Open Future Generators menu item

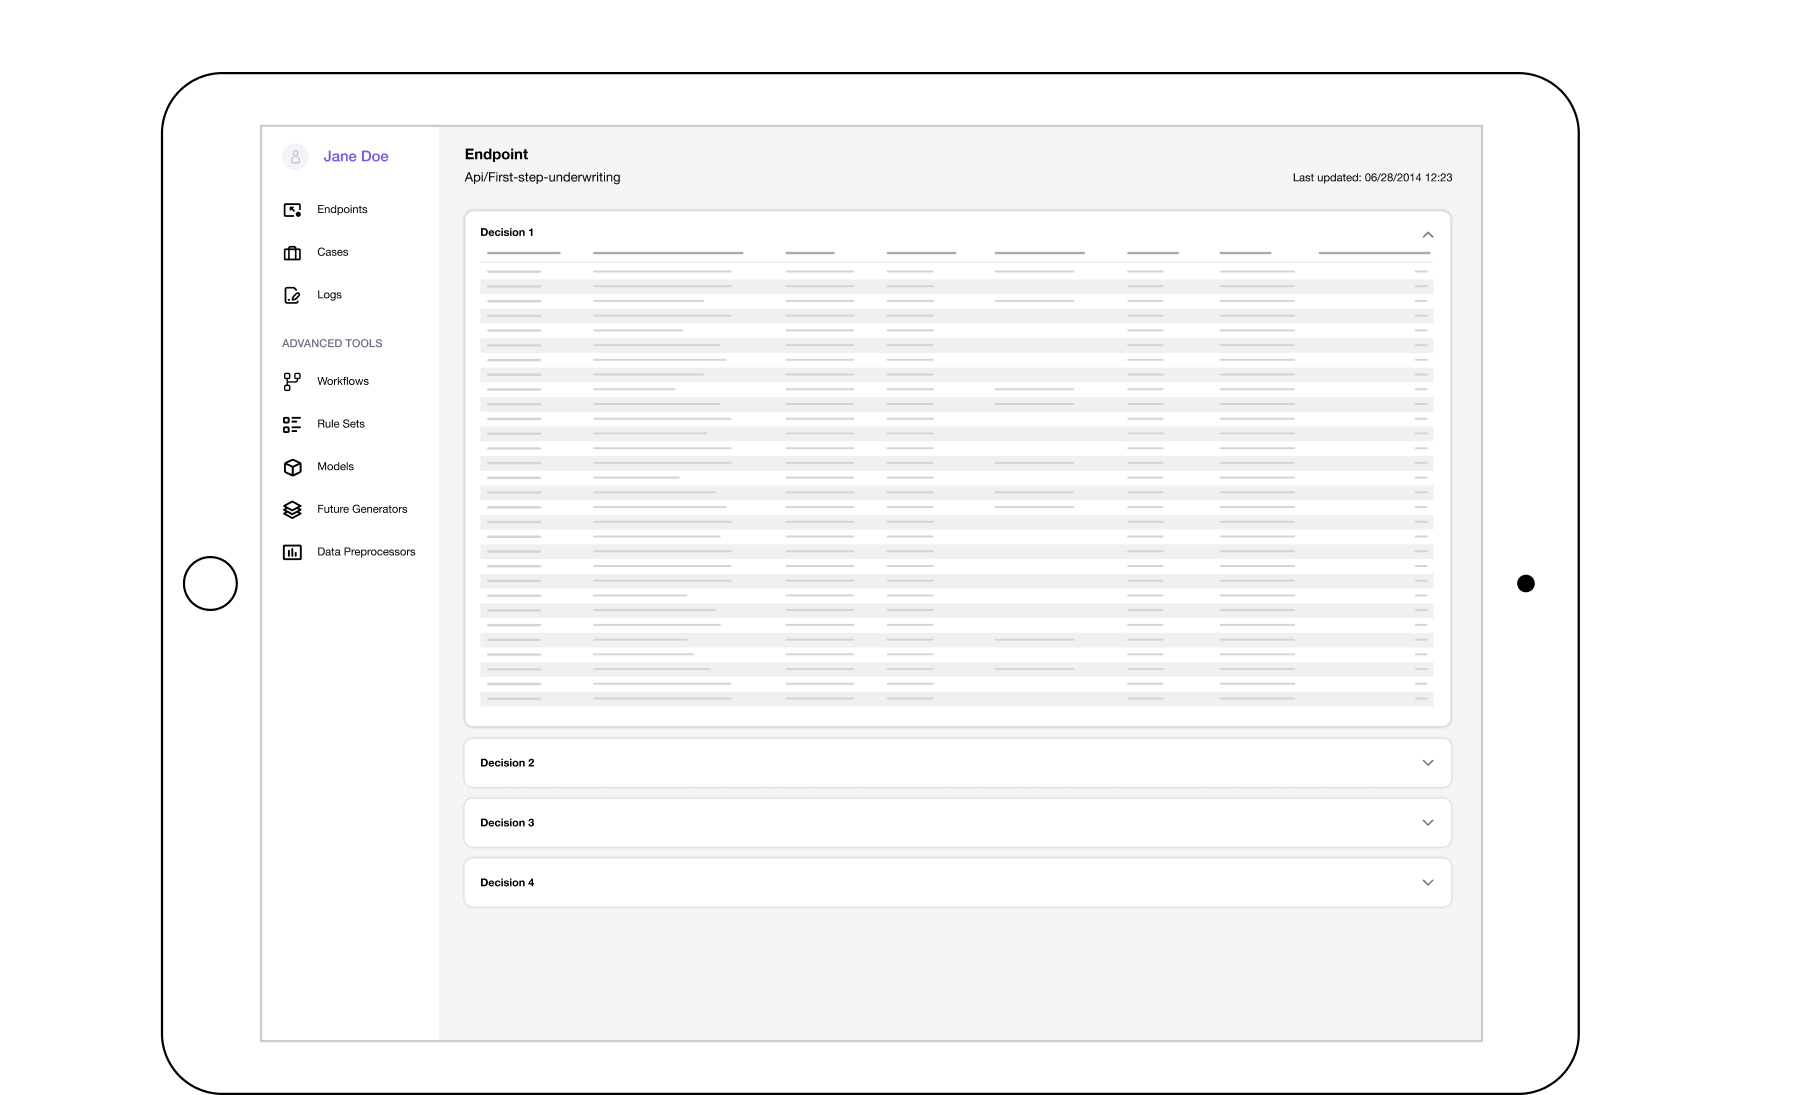362,509
